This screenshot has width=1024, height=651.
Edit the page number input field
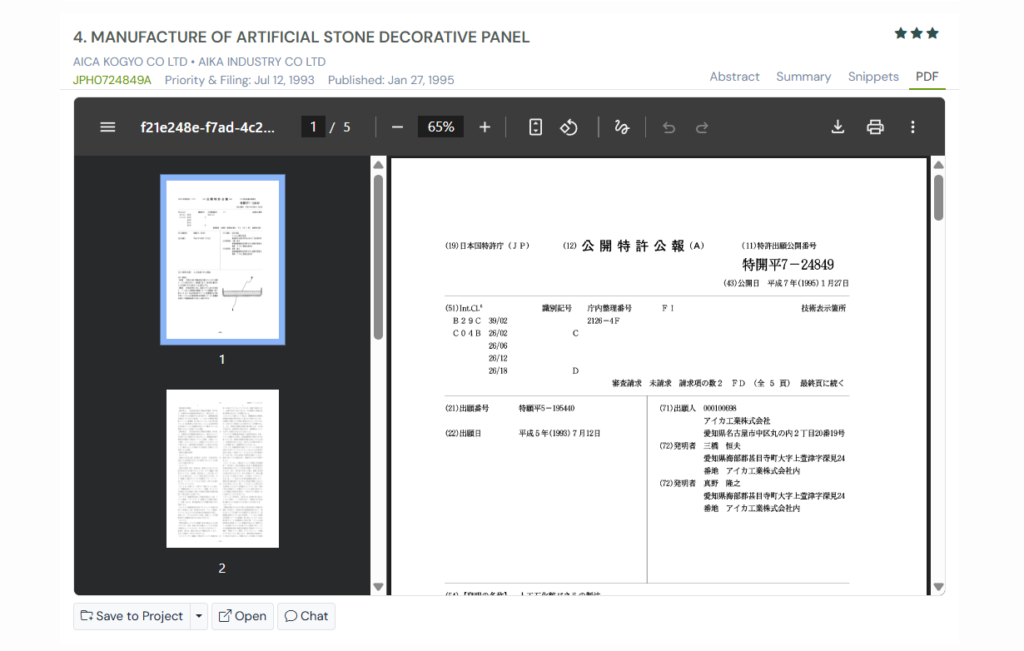pyautogui.click(x=311, y=126)
